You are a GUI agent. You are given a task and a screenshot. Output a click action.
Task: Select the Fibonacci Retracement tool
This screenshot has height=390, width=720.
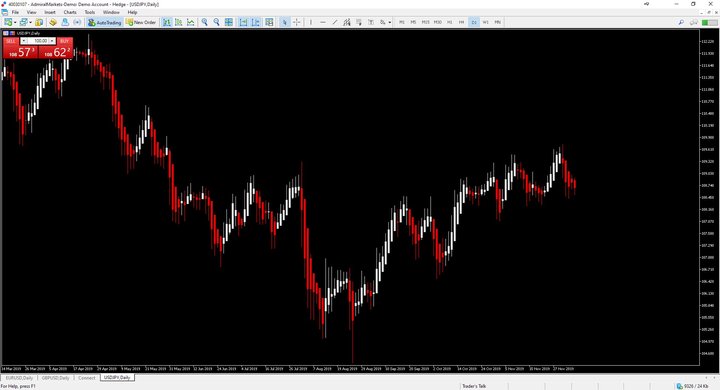pos(359,22)
